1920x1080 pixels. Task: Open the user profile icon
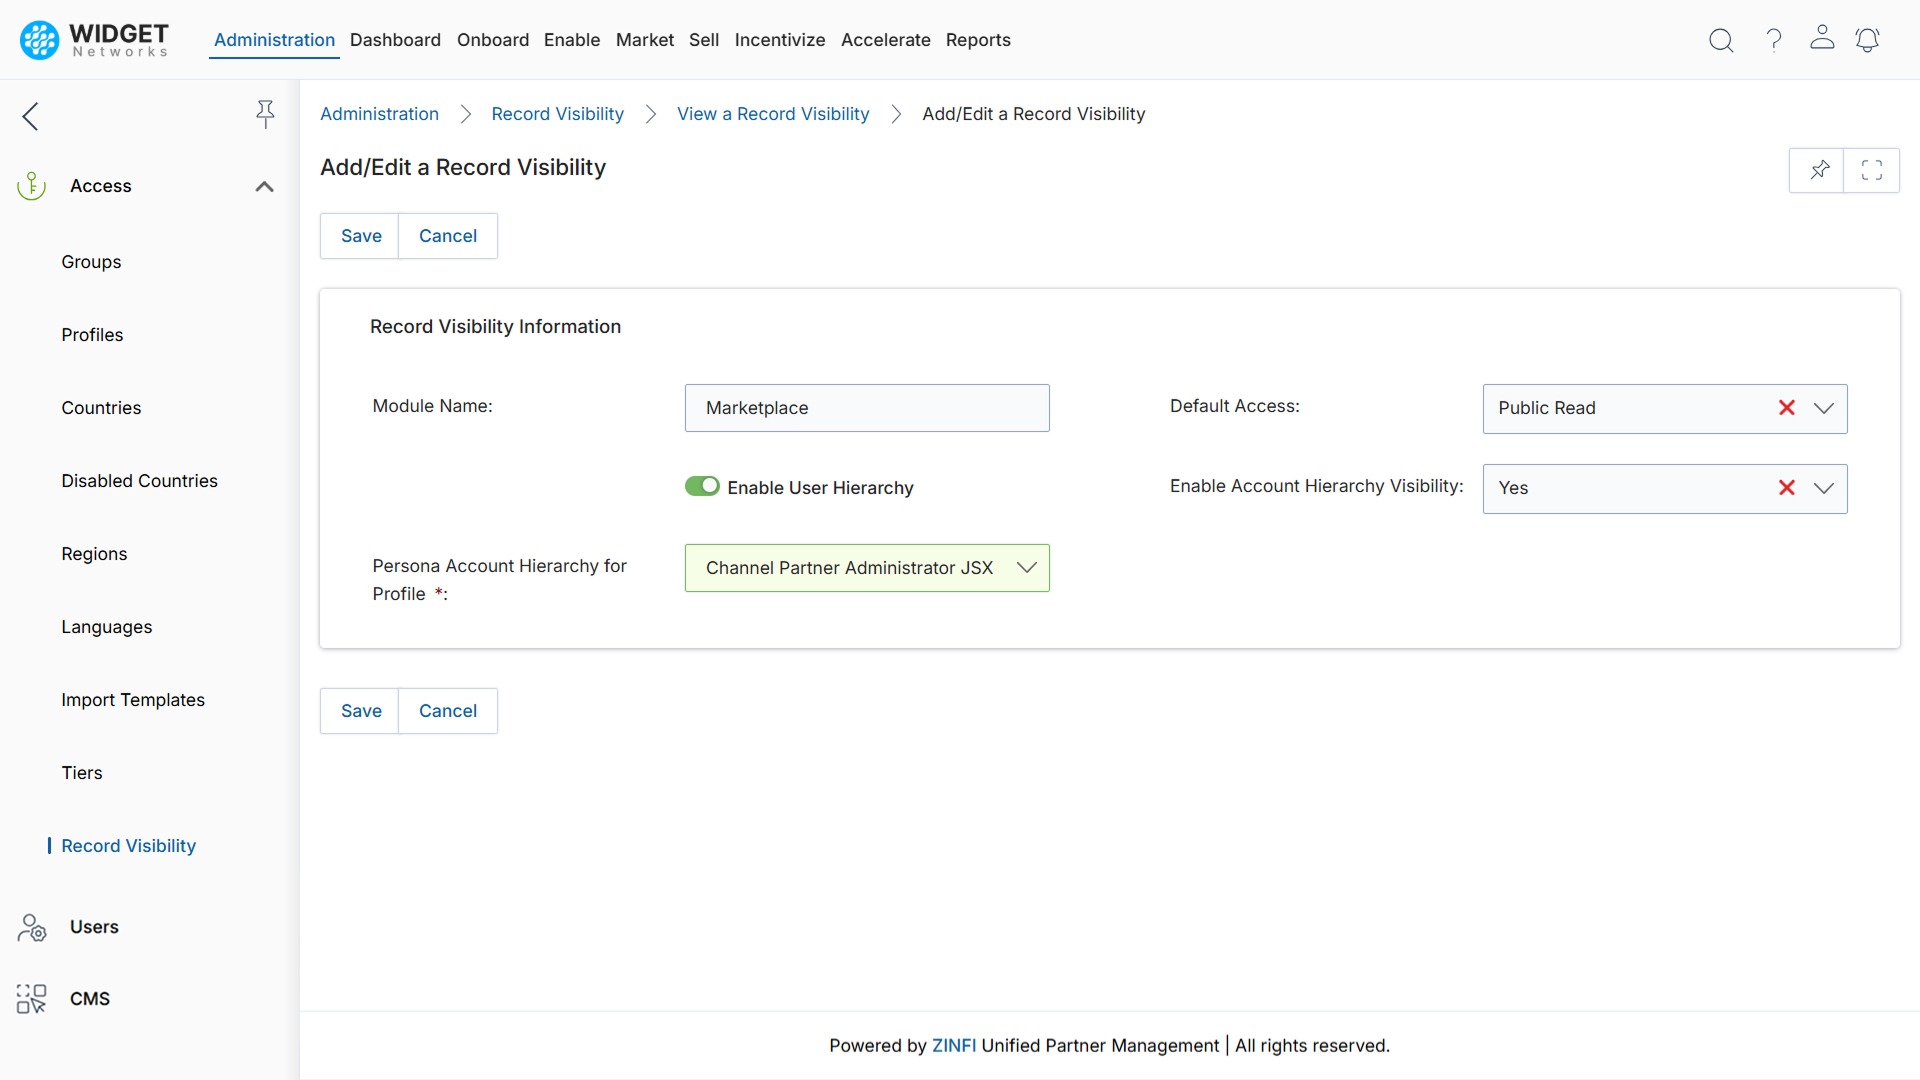1822,40
